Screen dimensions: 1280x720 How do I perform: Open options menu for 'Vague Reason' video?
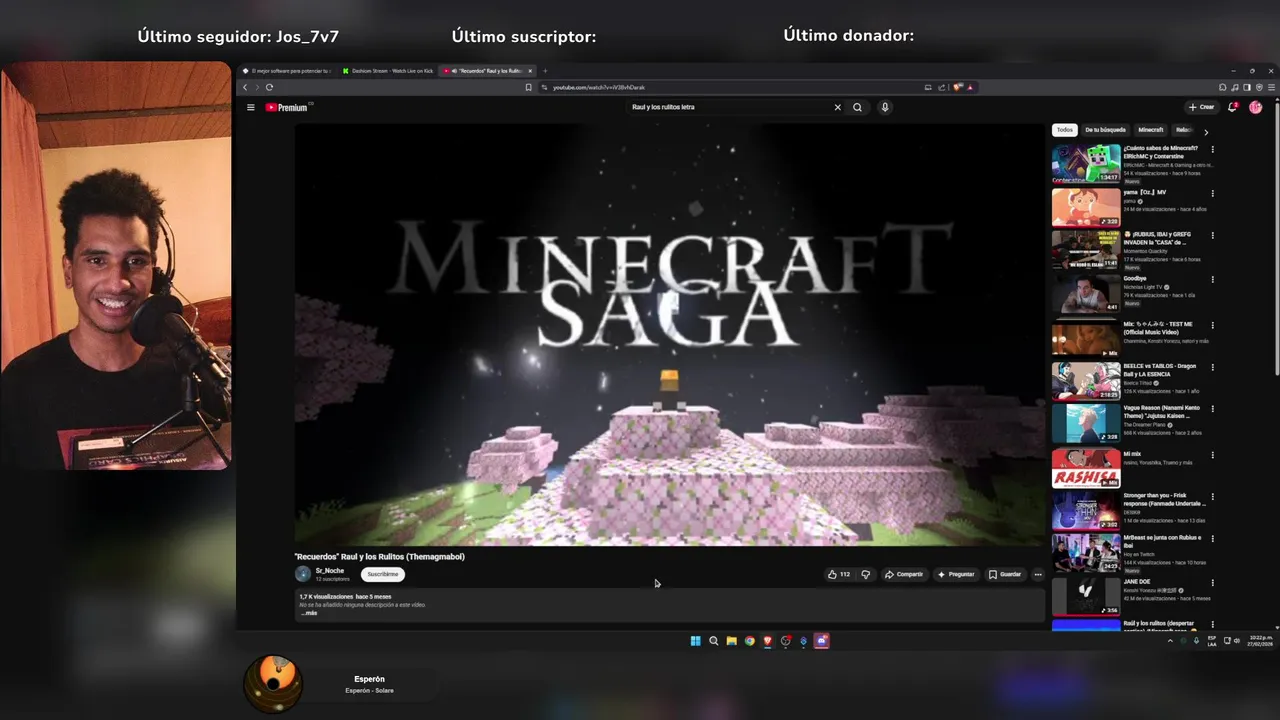coord(1213,410)
